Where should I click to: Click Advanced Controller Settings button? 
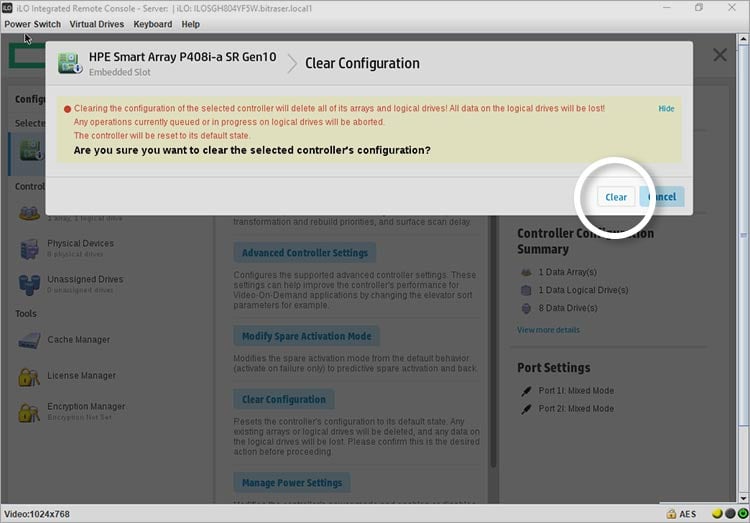coord(305,253)
